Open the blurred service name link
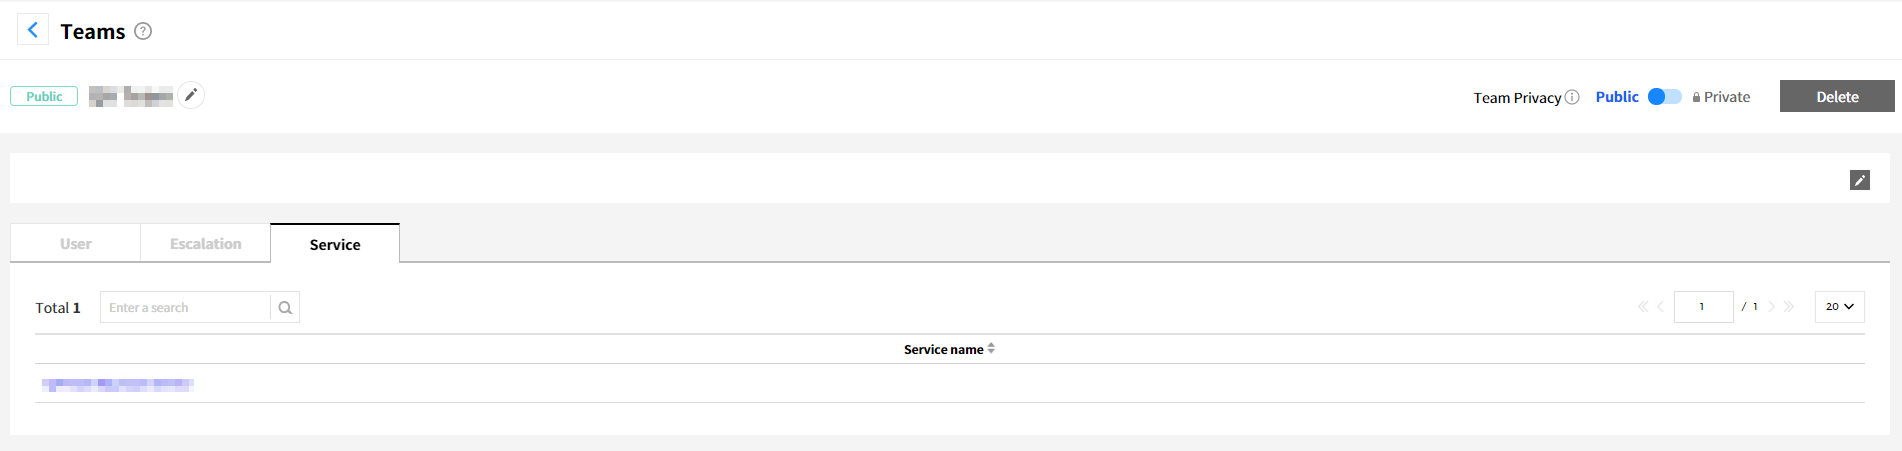This screenshot has width=1902, height=451. (118, 384)
